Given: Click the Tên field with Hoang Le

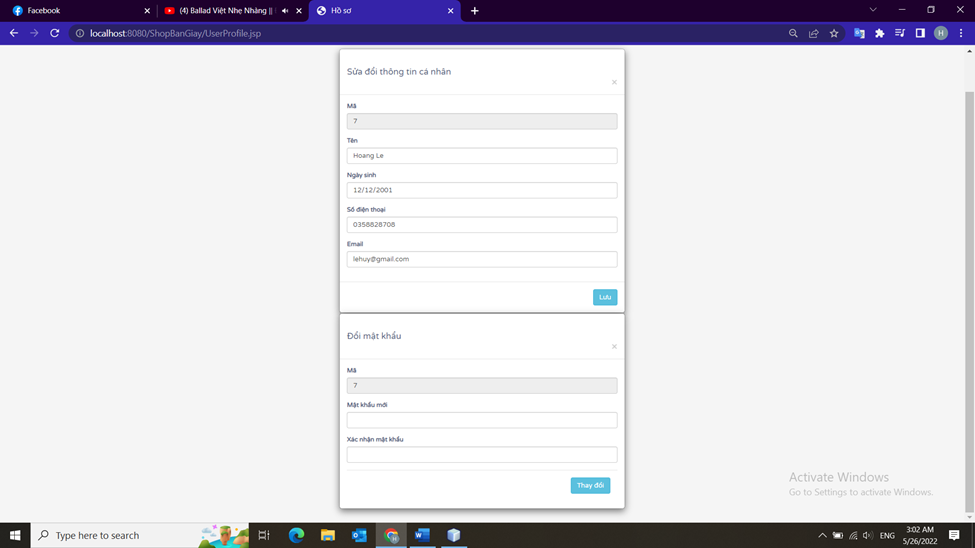Looking at the screenshot, I should point(482,156).
